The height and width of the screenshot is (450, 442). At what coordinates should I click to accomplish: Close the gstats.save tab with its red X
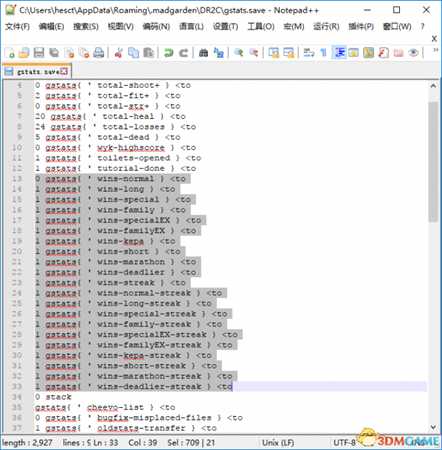click(x=64, y=71)
